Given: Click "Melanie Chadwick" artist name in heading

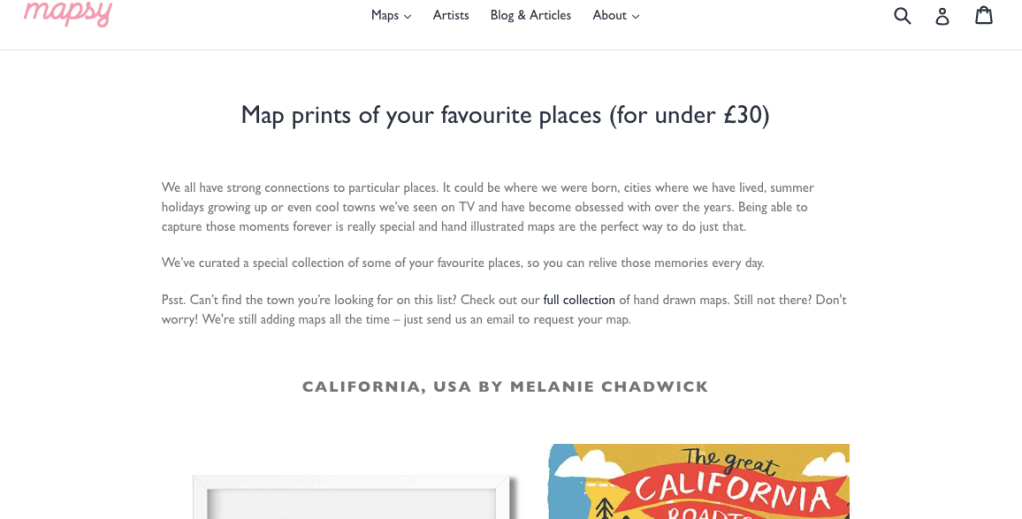Looking at the screenshot, I should [609, 387].
